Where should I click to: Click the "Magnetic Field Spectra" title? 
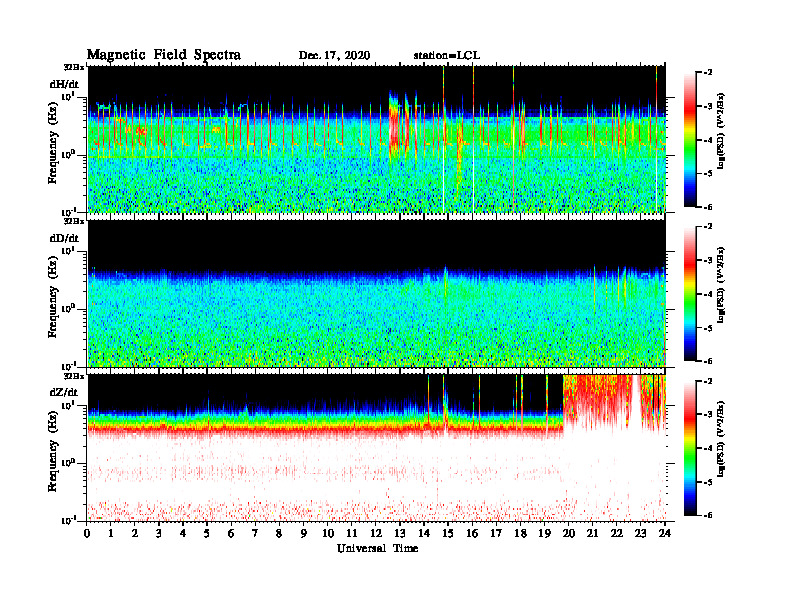164,55
